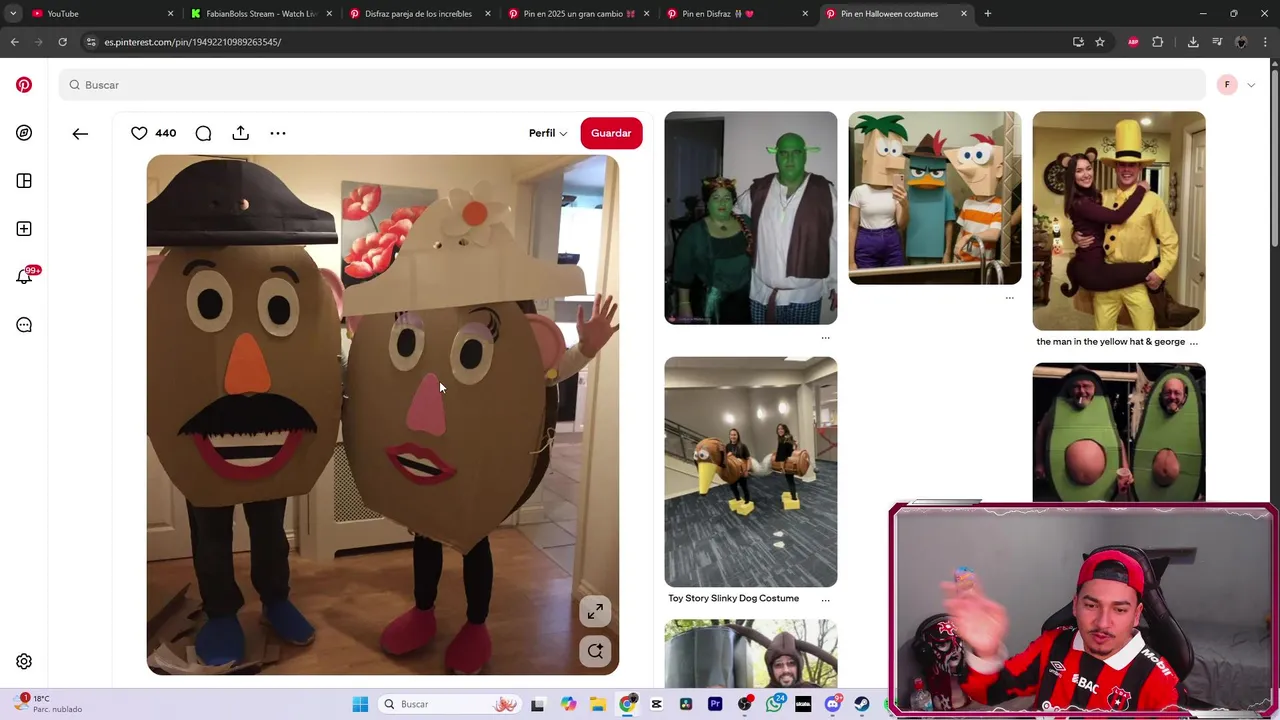Open the Shrek and Fiona costume pin
This screenshot has height=720, width=1280.
751,218
